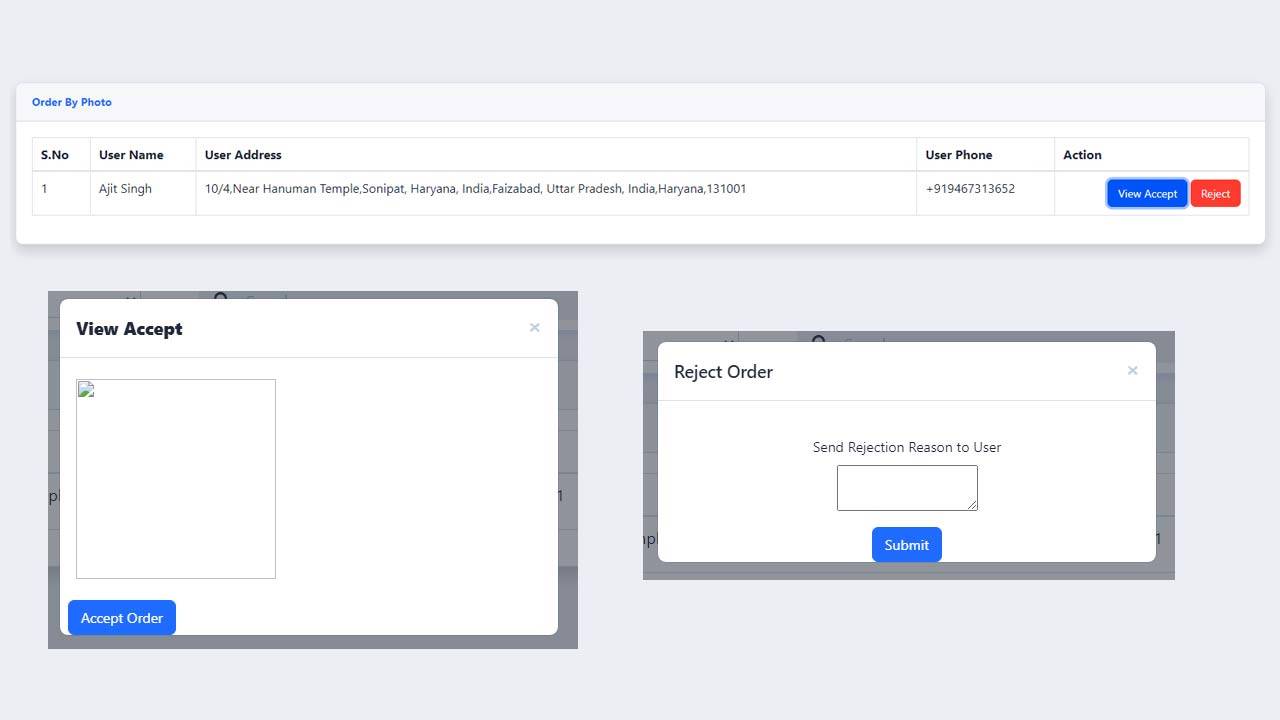Click the Hanuman Temple address cell

coord(475,189)
